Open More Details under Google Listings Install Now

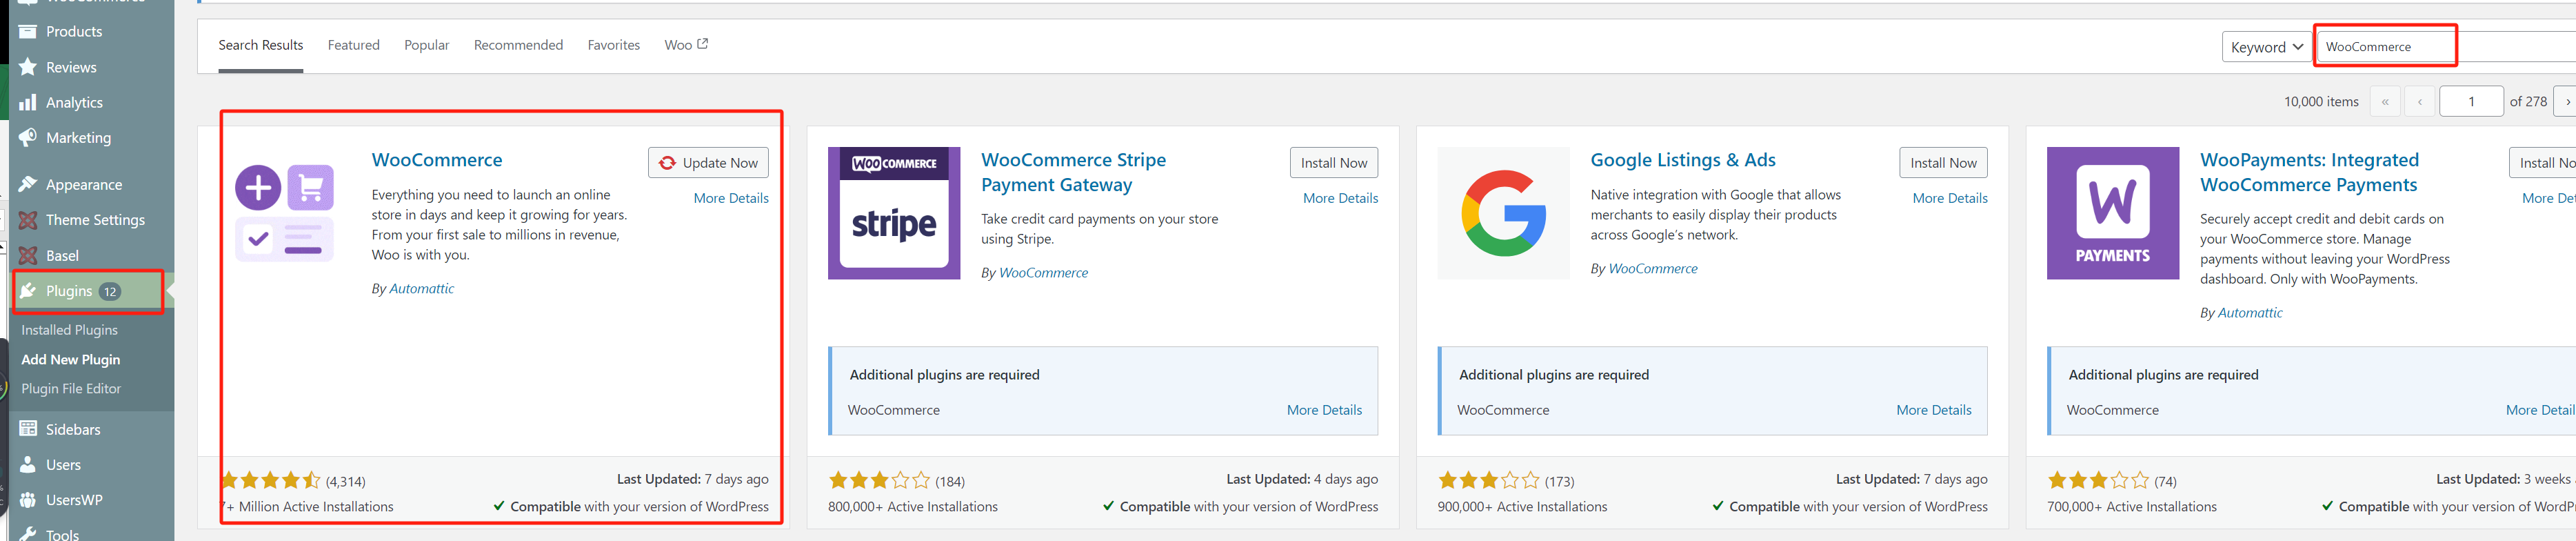[1950, 198]
